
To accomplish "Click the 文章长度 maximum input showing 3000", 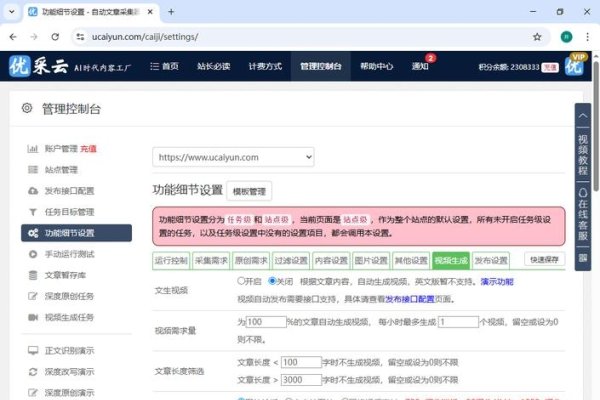I will click(301, 380).
